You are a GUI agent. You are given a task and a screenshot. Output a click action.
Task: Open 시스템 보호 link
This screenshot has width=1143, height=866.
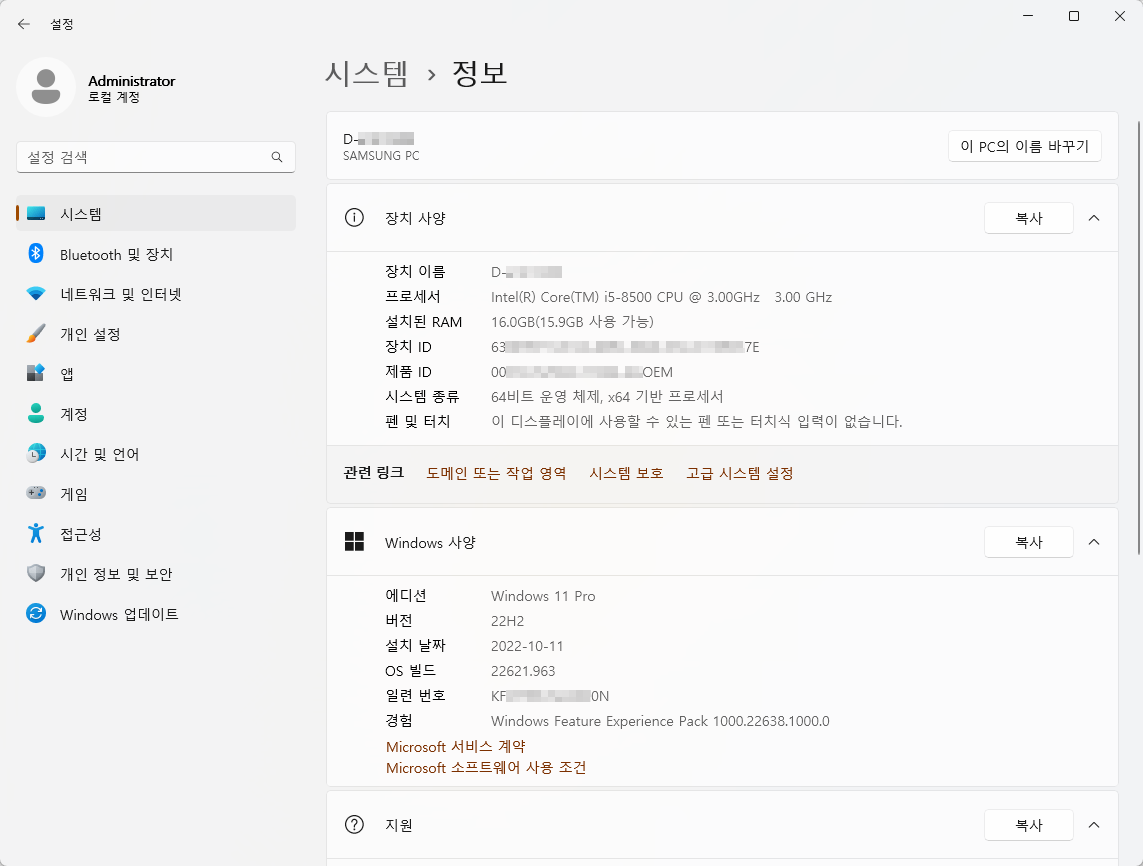pyautogui.click(x=626, y=473)
